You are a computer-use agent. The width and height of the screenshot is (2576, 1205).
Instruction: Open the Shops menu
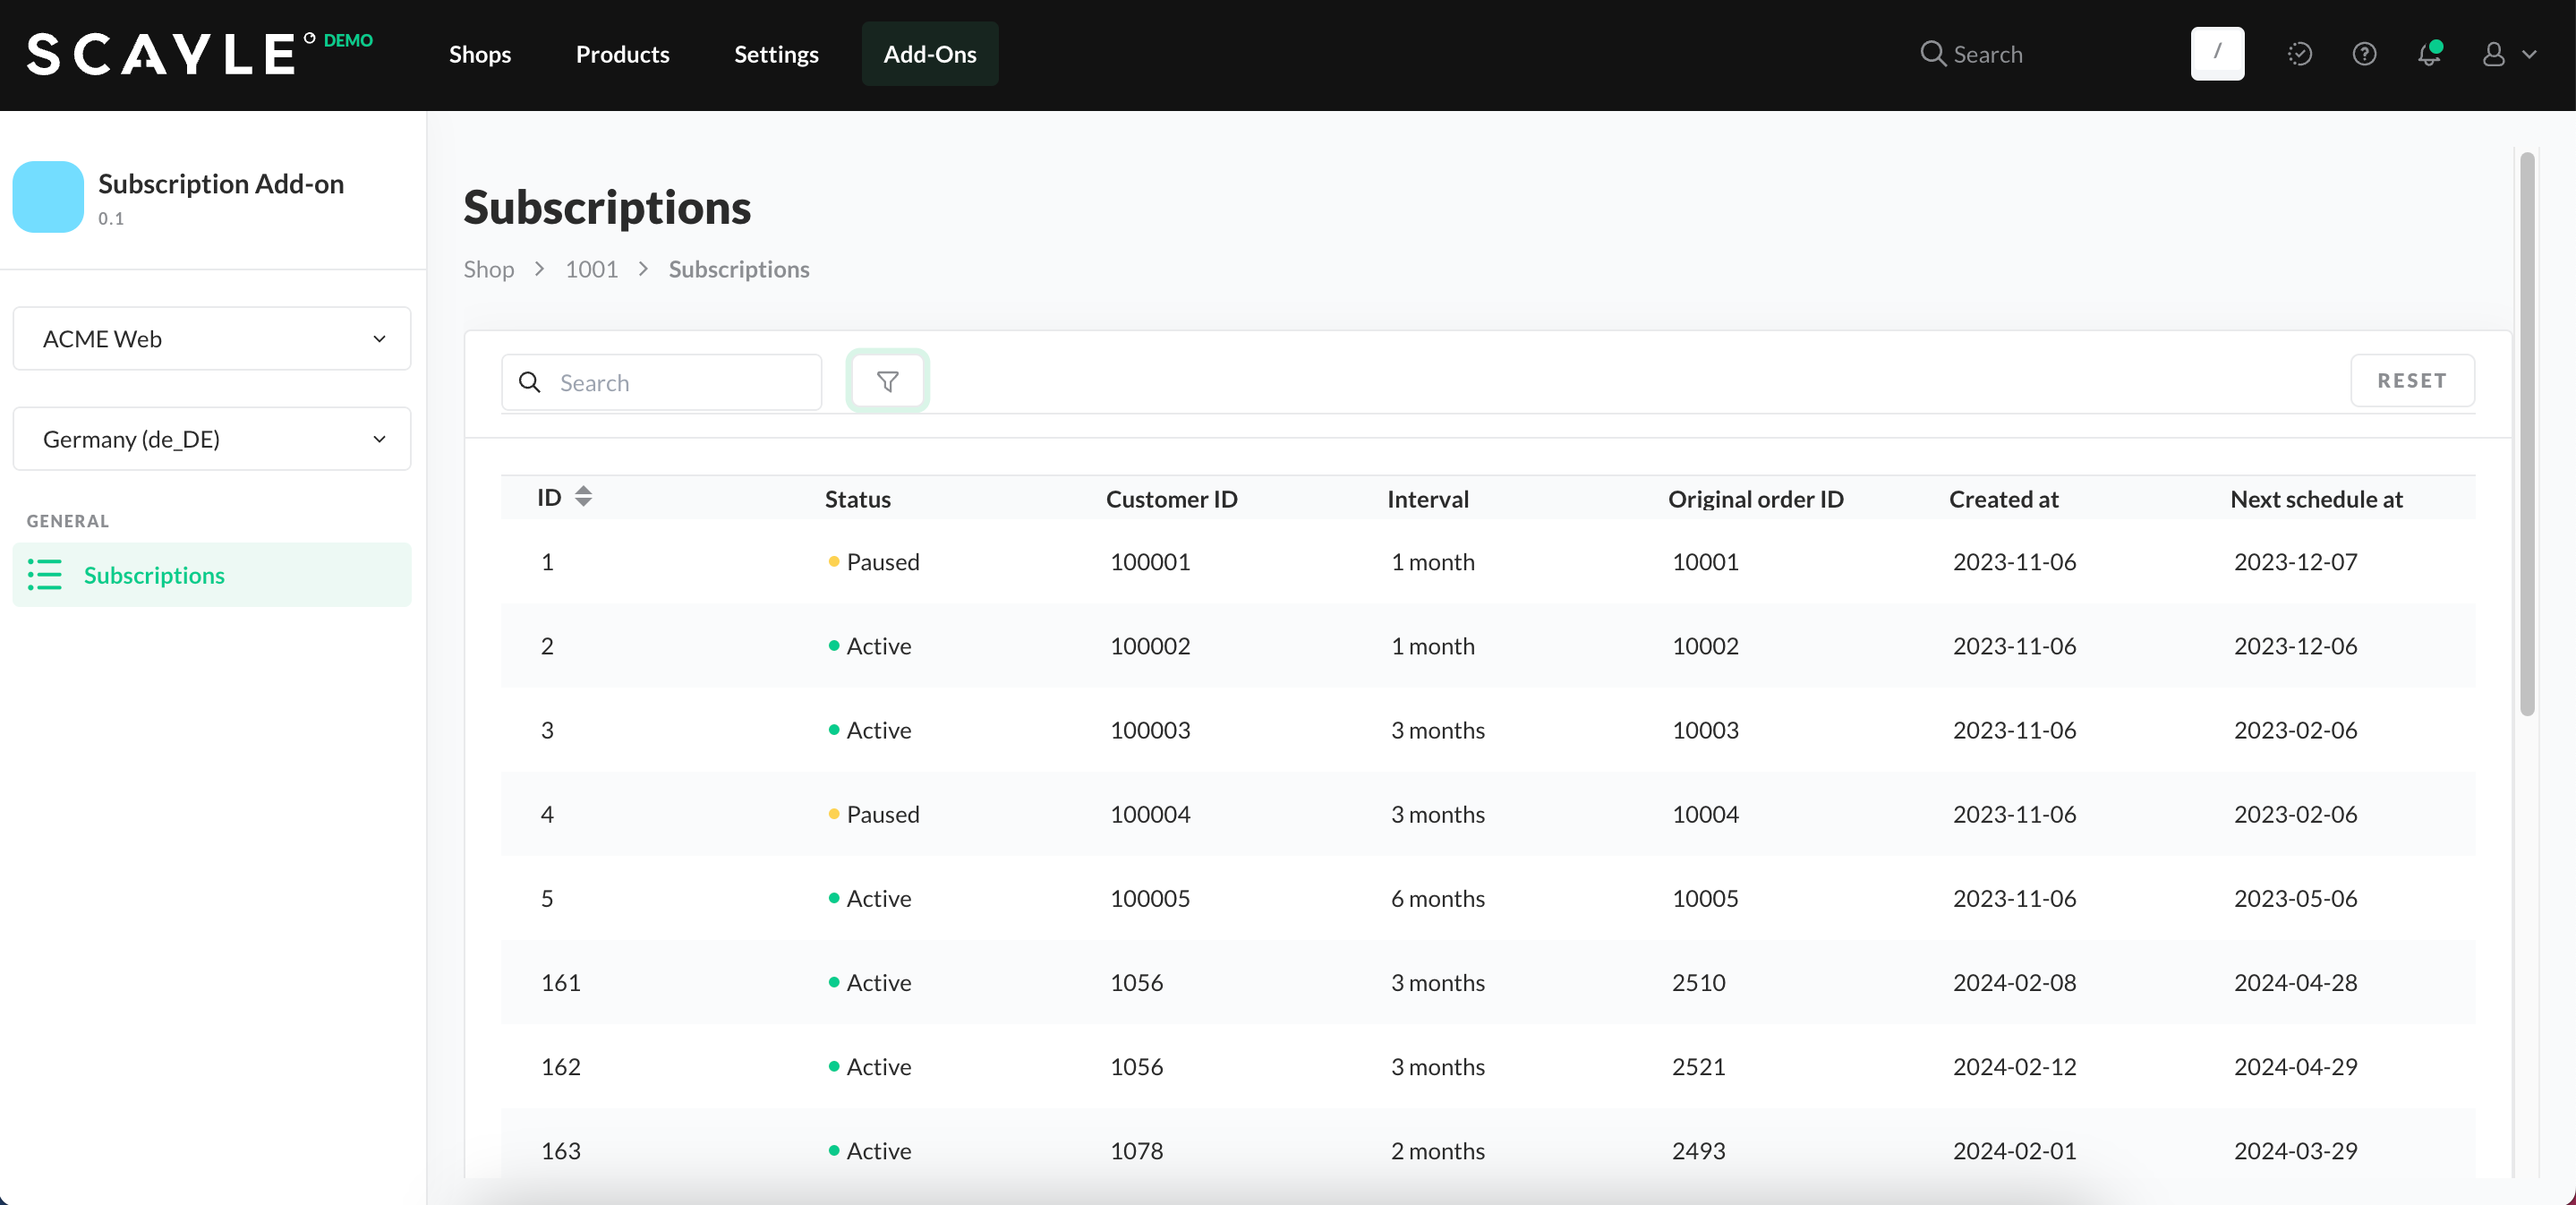tap(480, 54)
